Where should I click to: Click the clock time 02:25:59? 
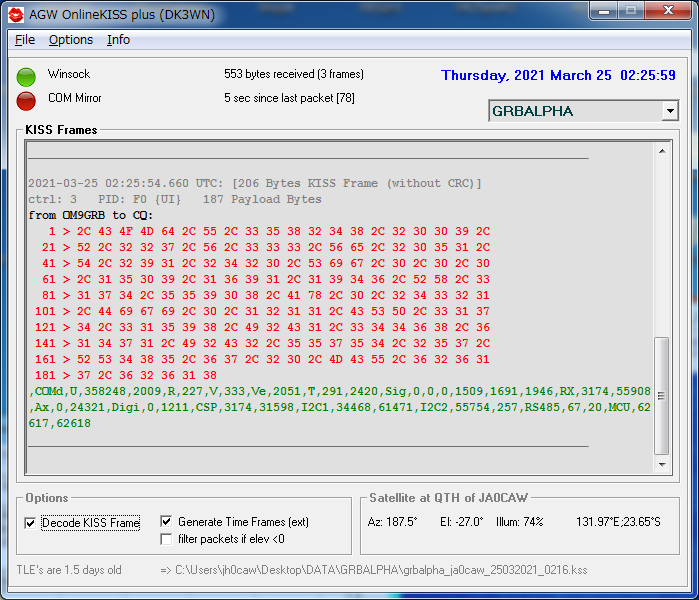click(648, 75)
